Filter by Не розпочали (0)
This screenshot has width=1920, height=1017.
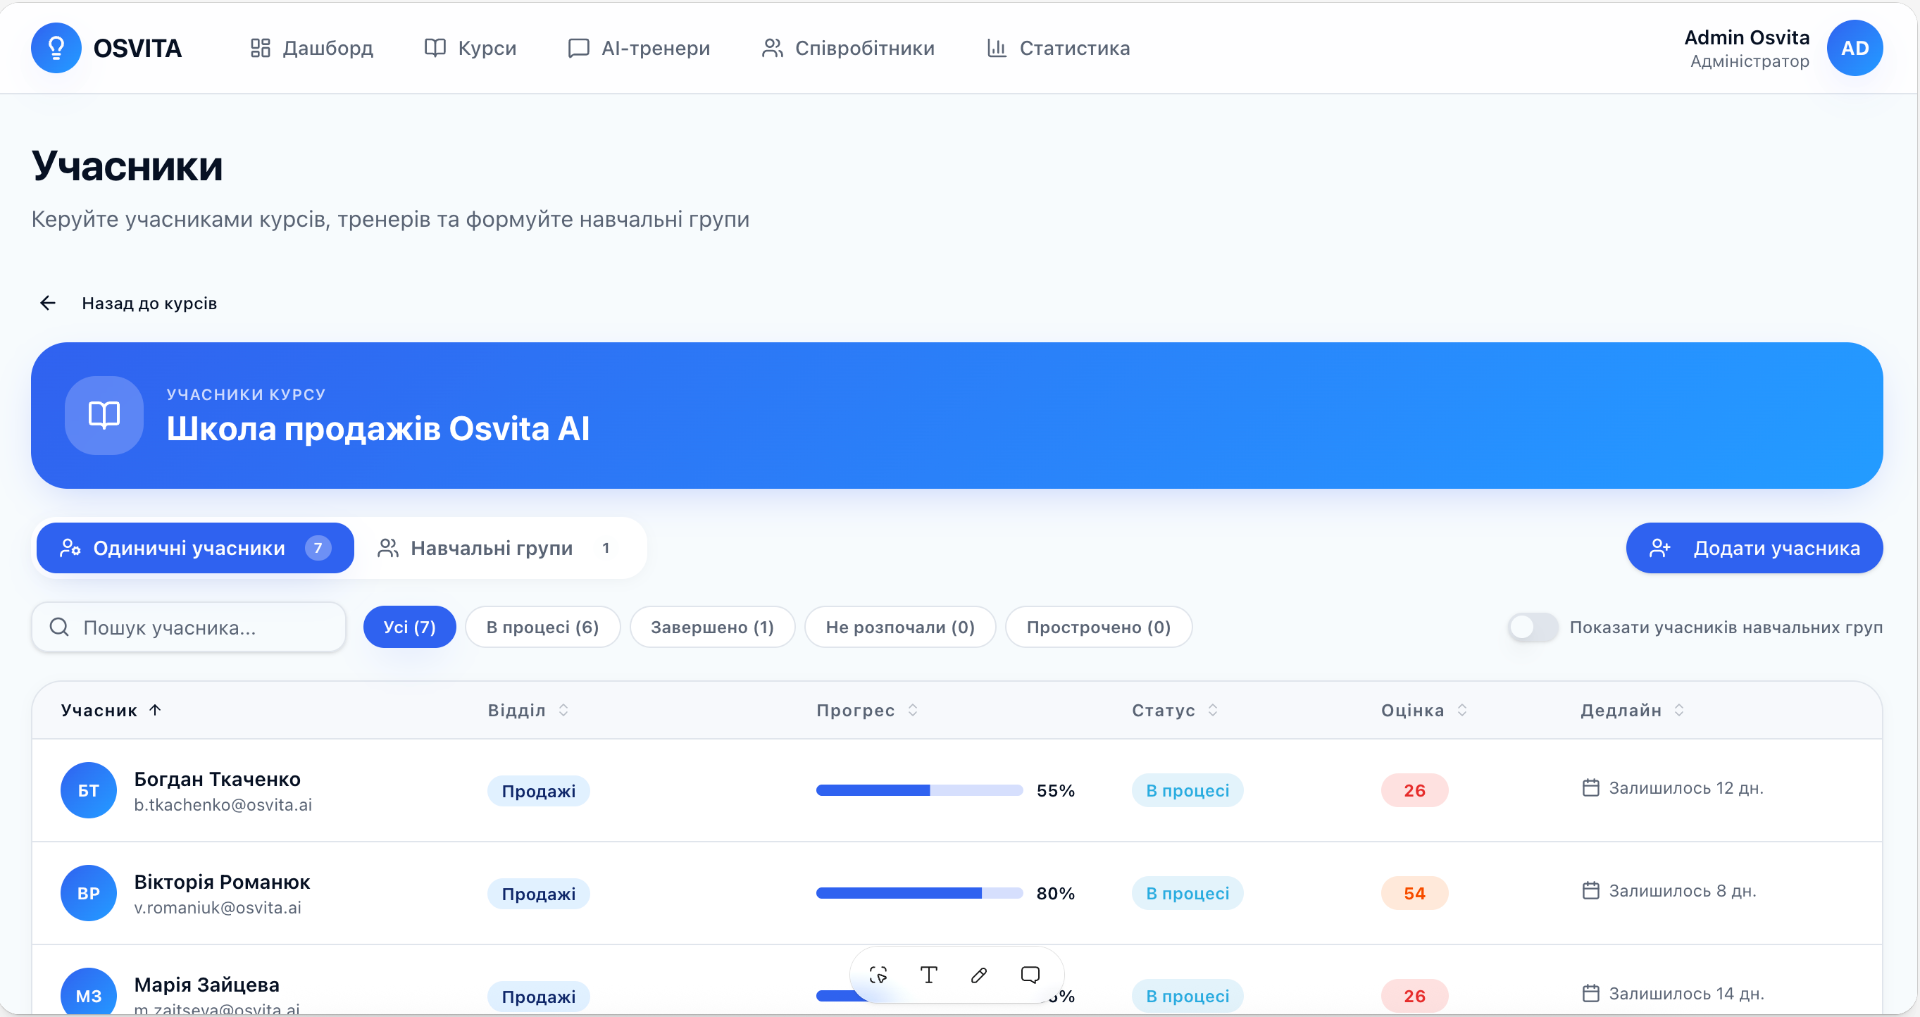[900, 627]
